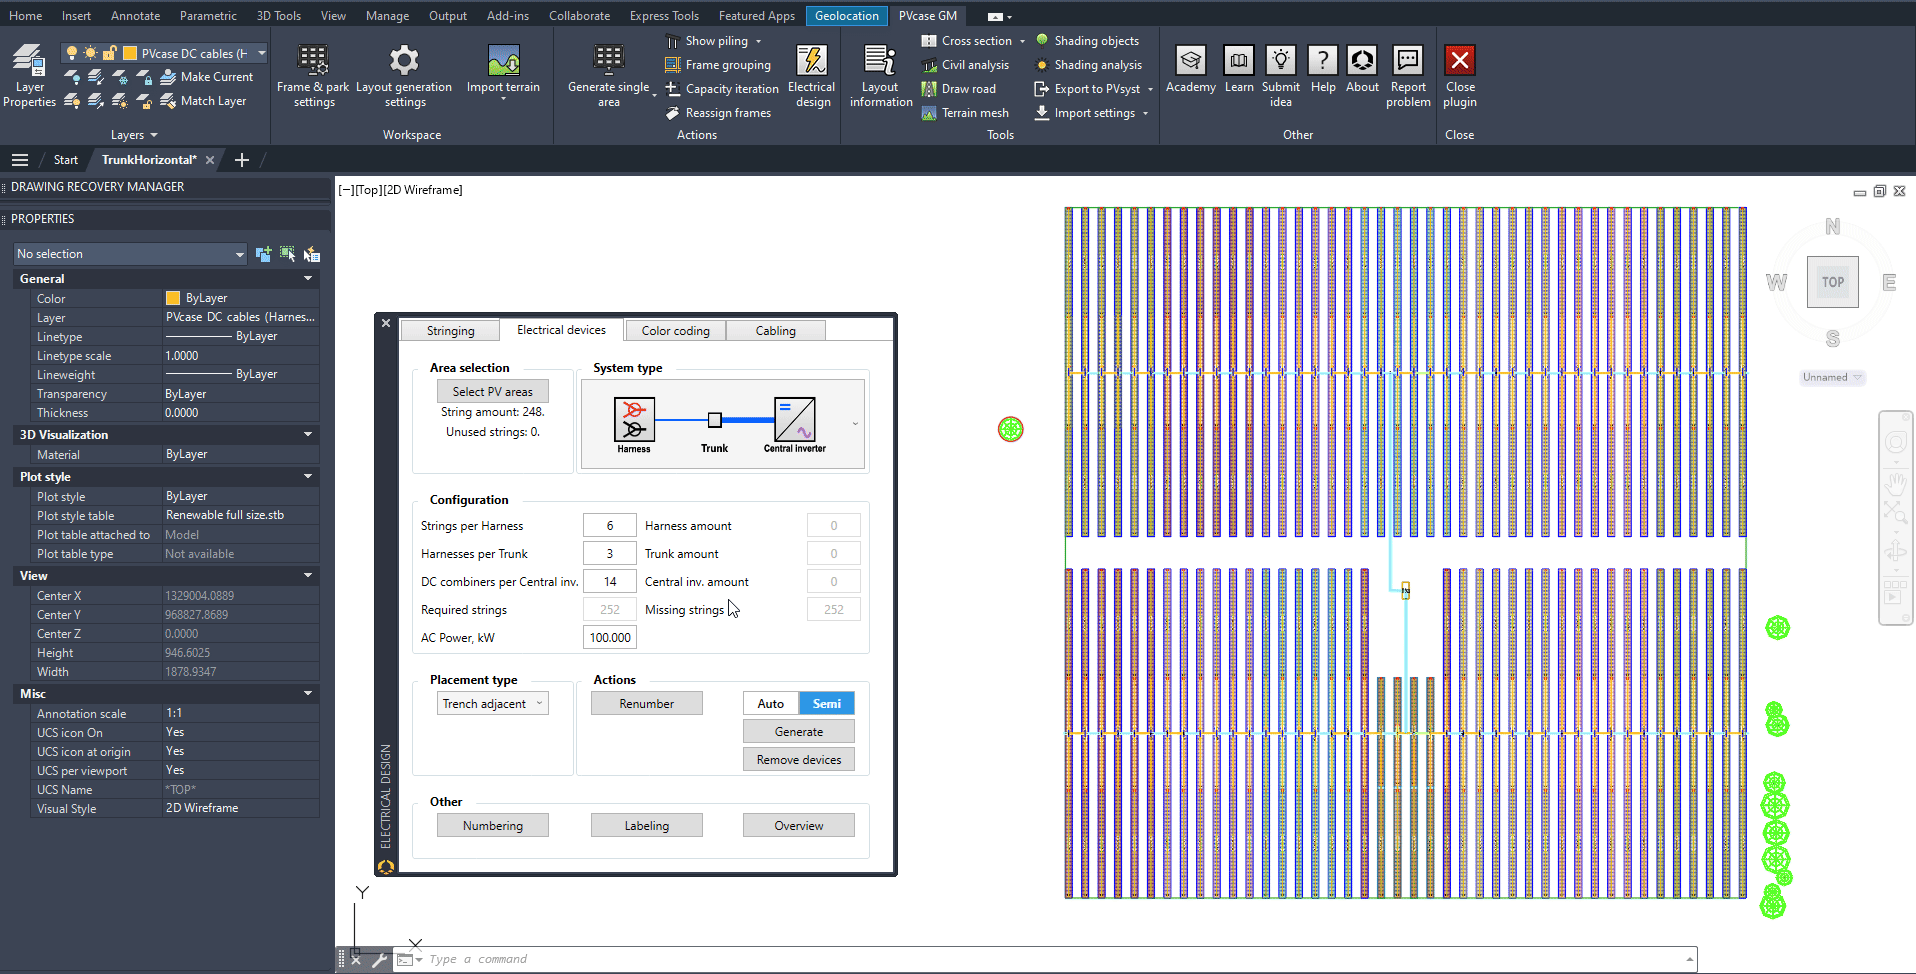Open the Parametric ribbon tab

point(208,16)
